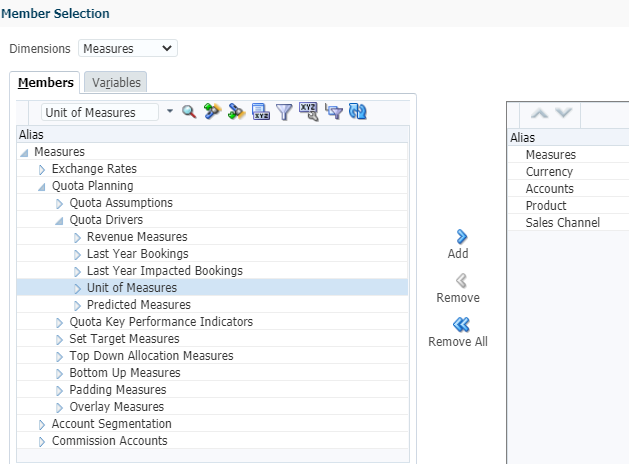The image size is (629, 464).
Task: Click the blue refresh arrows icon
Action: coord(357,111)
